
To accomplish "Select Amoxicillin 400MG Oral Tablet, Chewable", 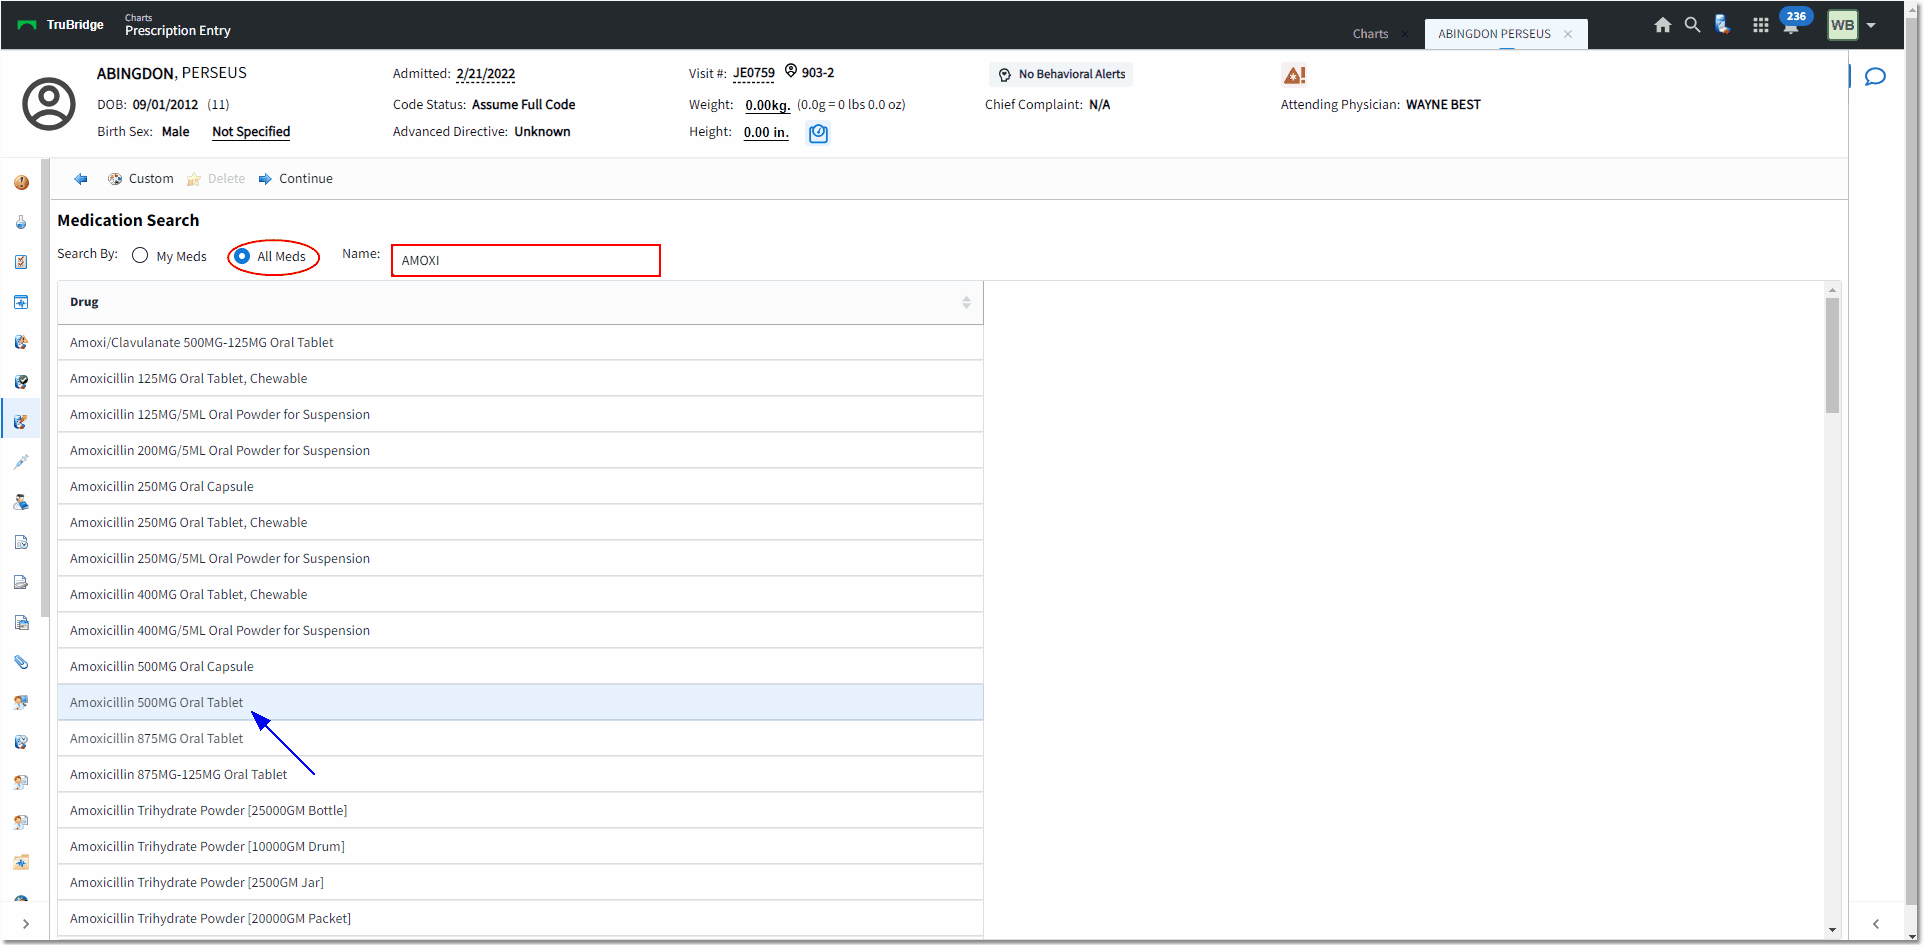I will point(520,594).
